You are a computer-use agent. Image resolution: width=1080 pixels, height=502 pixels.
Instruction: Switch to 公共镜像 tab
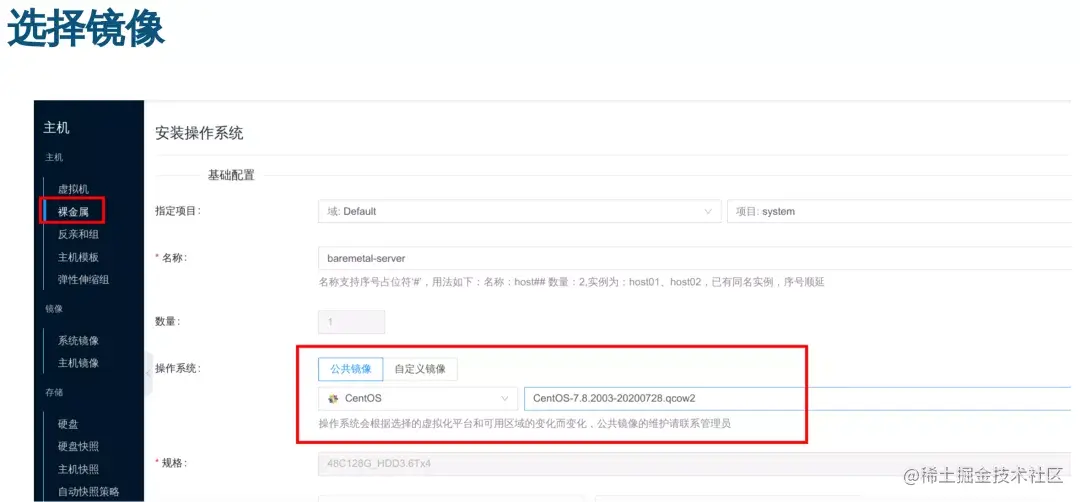pos(351,368)
